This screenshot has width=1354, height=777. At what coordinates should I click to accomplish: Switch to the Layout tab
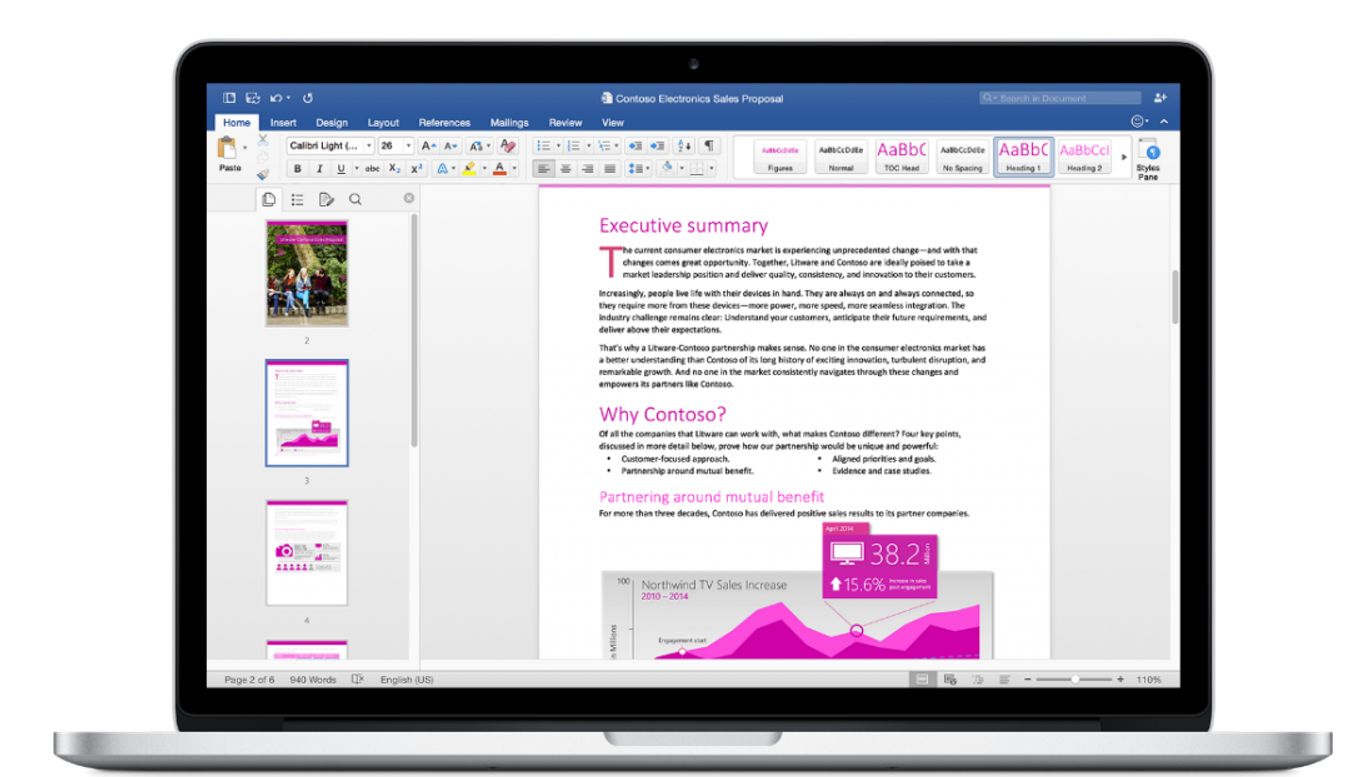[383, 123]
